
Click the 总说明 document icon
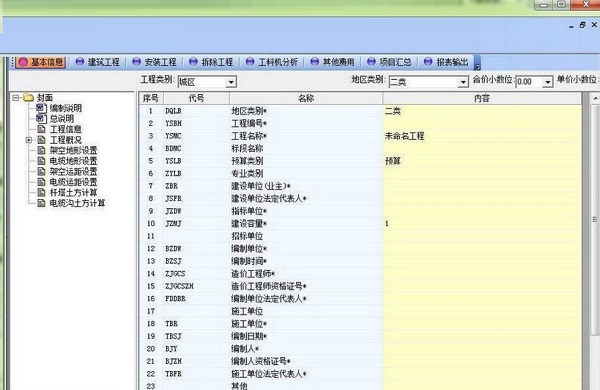pyautogui.click(x=41, y=119)
